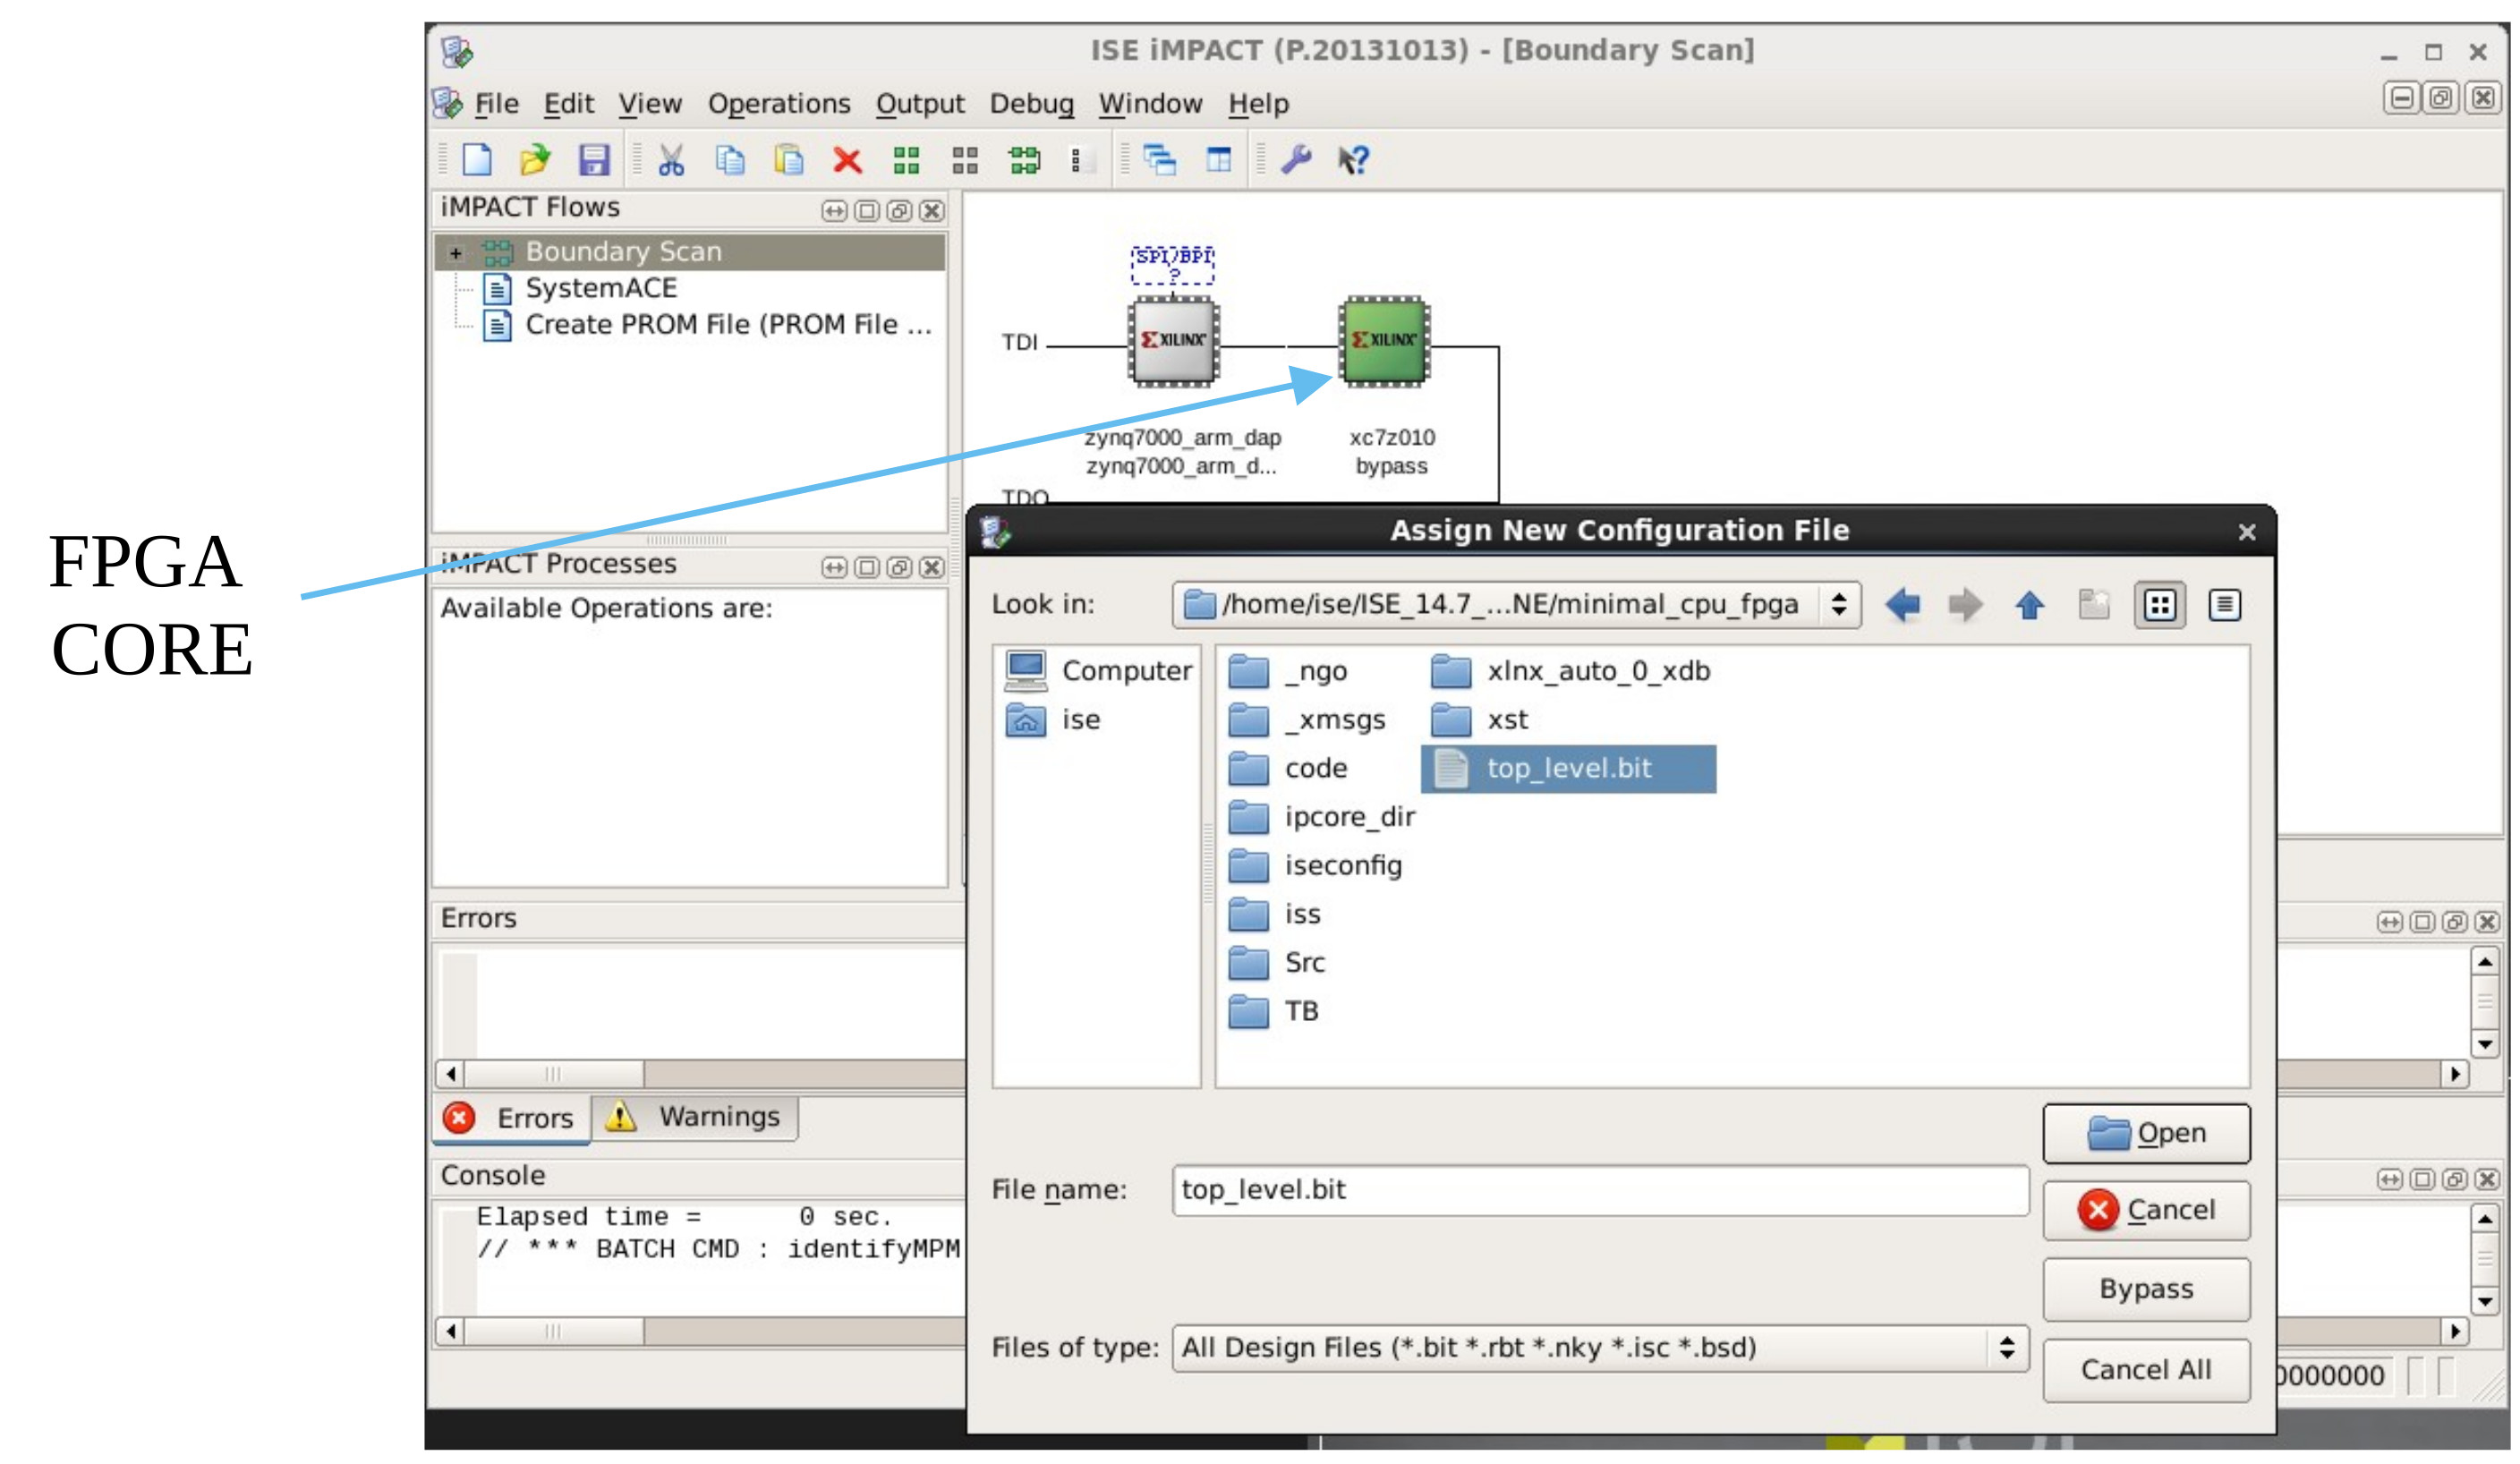Select the code folder

tap(1288, 769)
